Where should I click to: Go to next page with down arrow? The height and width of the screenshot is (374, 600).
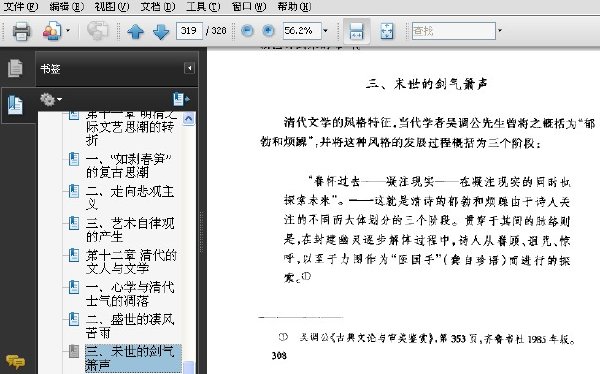(x=161, y=31)
